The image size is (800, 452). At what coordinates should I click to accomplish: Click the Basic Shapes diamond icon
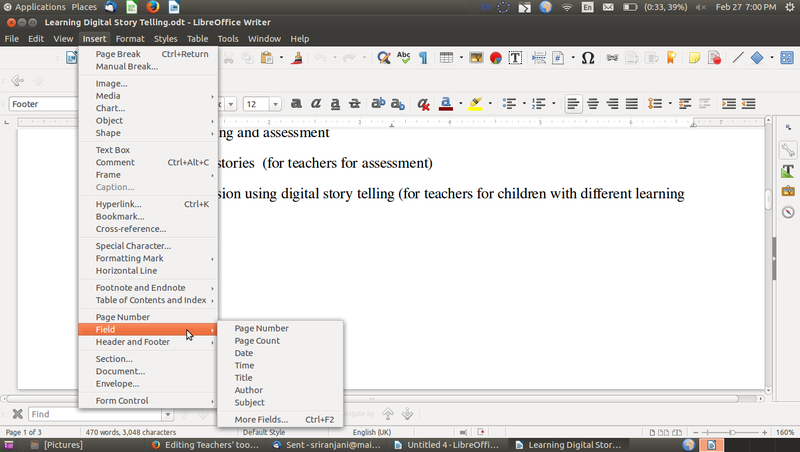tap(757, 58)
